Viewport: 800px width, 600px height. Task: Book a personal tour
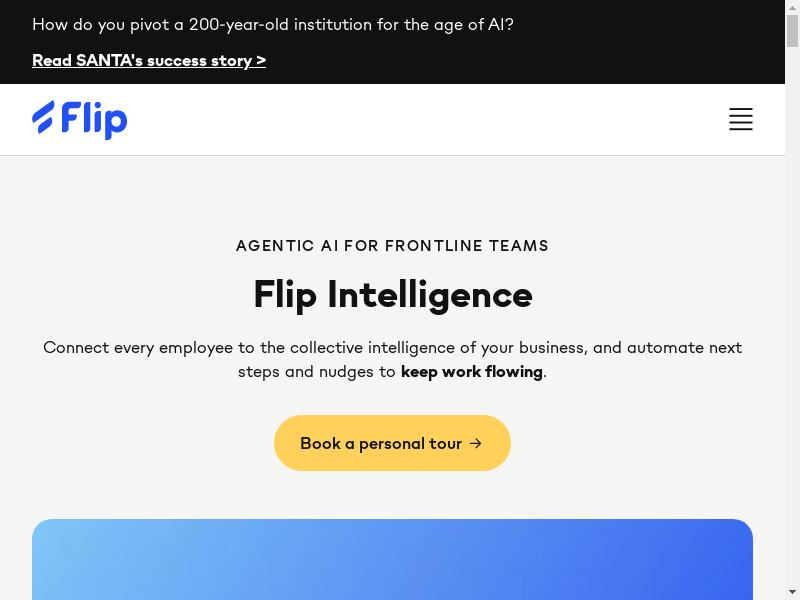tap(392, 443)
